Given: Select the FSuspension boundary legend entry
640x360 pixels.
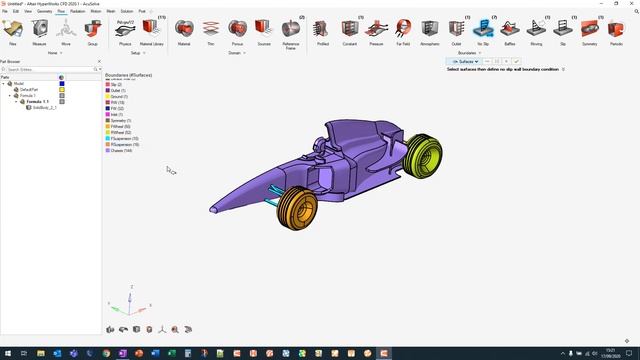Looking at the screenshot, I should [x=122, y=139].
